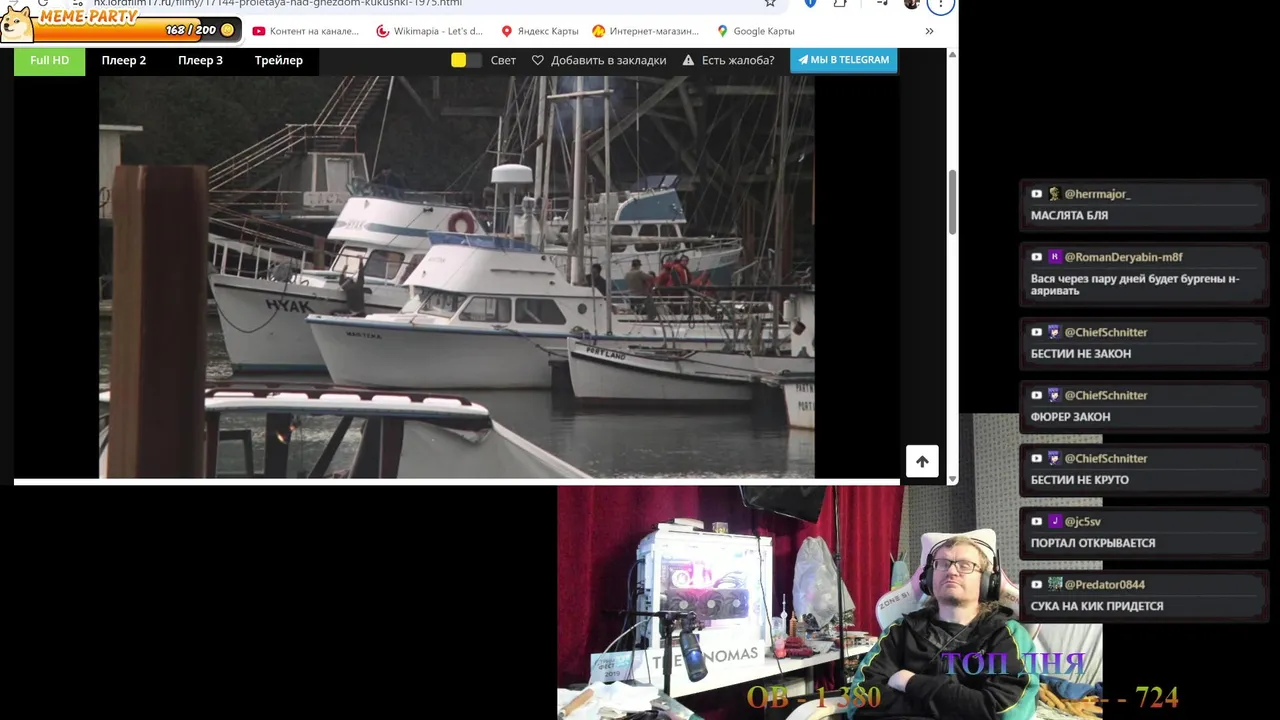Click the browser profile avatar

(x=911, y=4)
